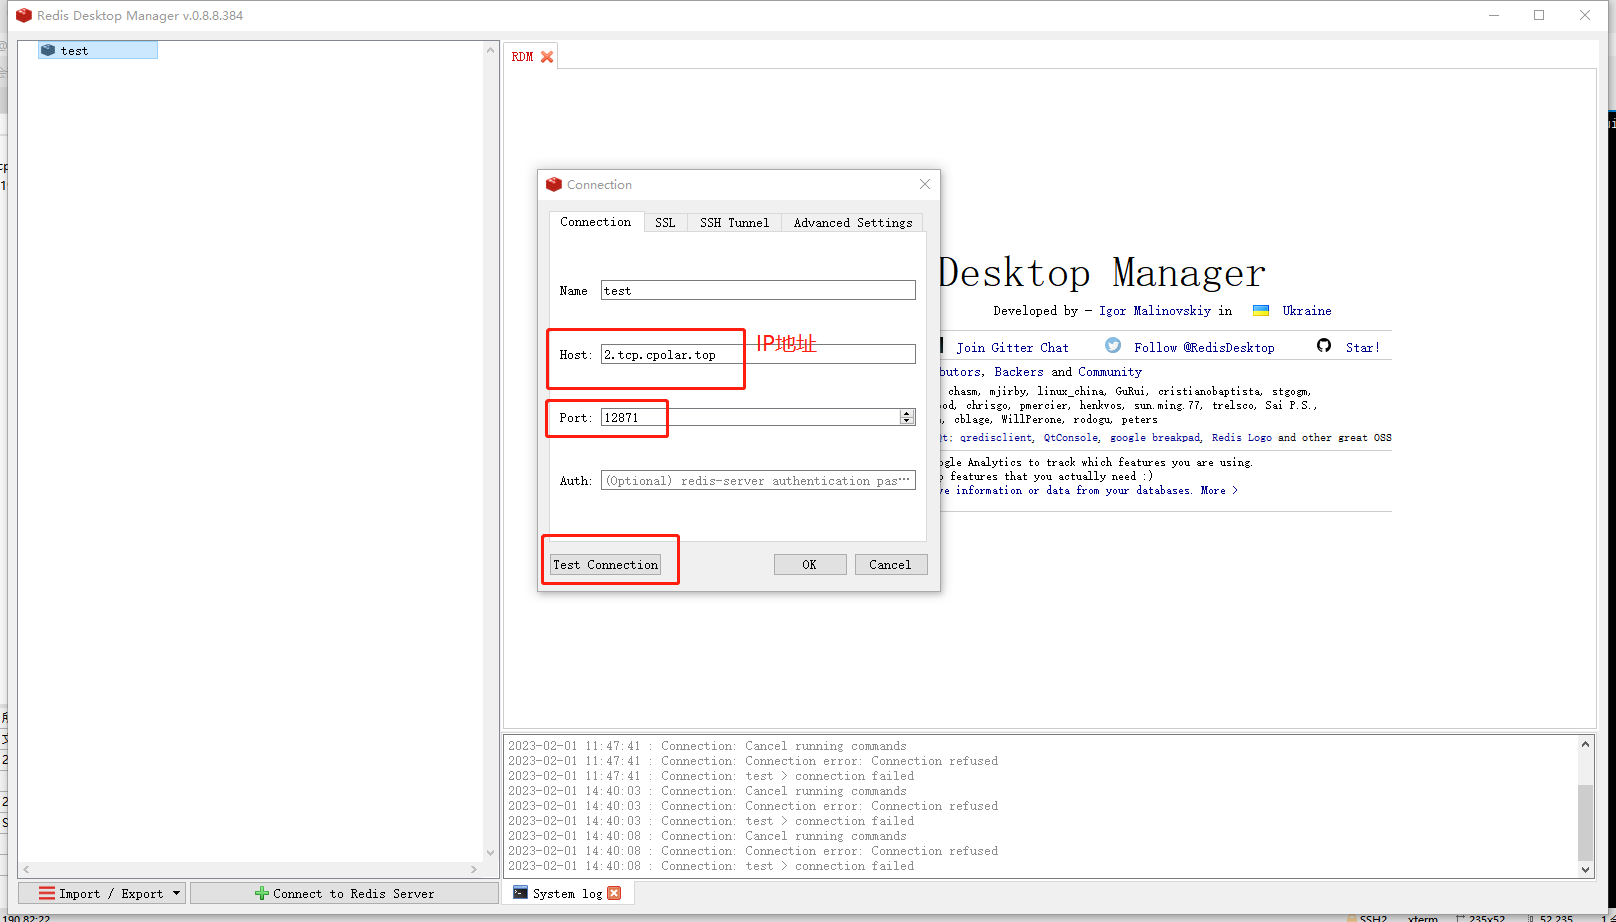Confirm the dialog with OK

810,565
